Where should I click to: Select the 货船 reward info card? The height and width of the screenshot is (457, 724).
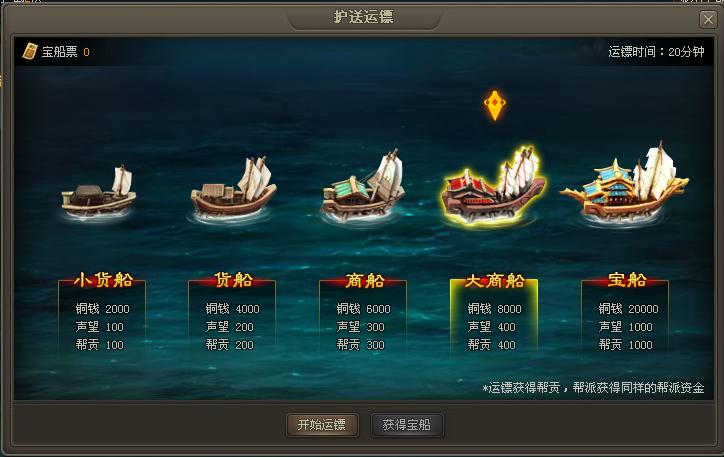coord(232,313)
